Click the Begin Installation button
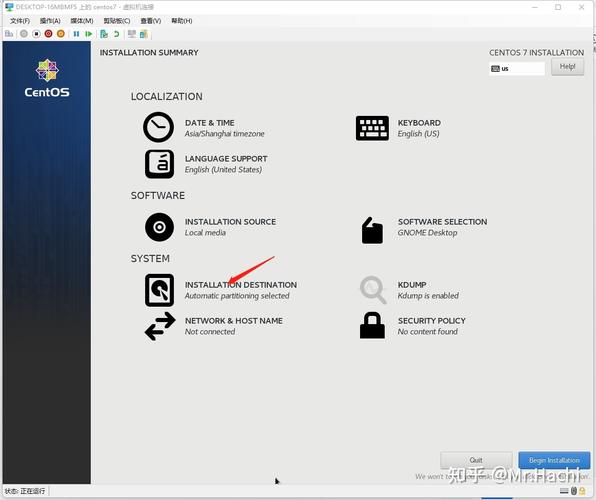 point(554,460)
